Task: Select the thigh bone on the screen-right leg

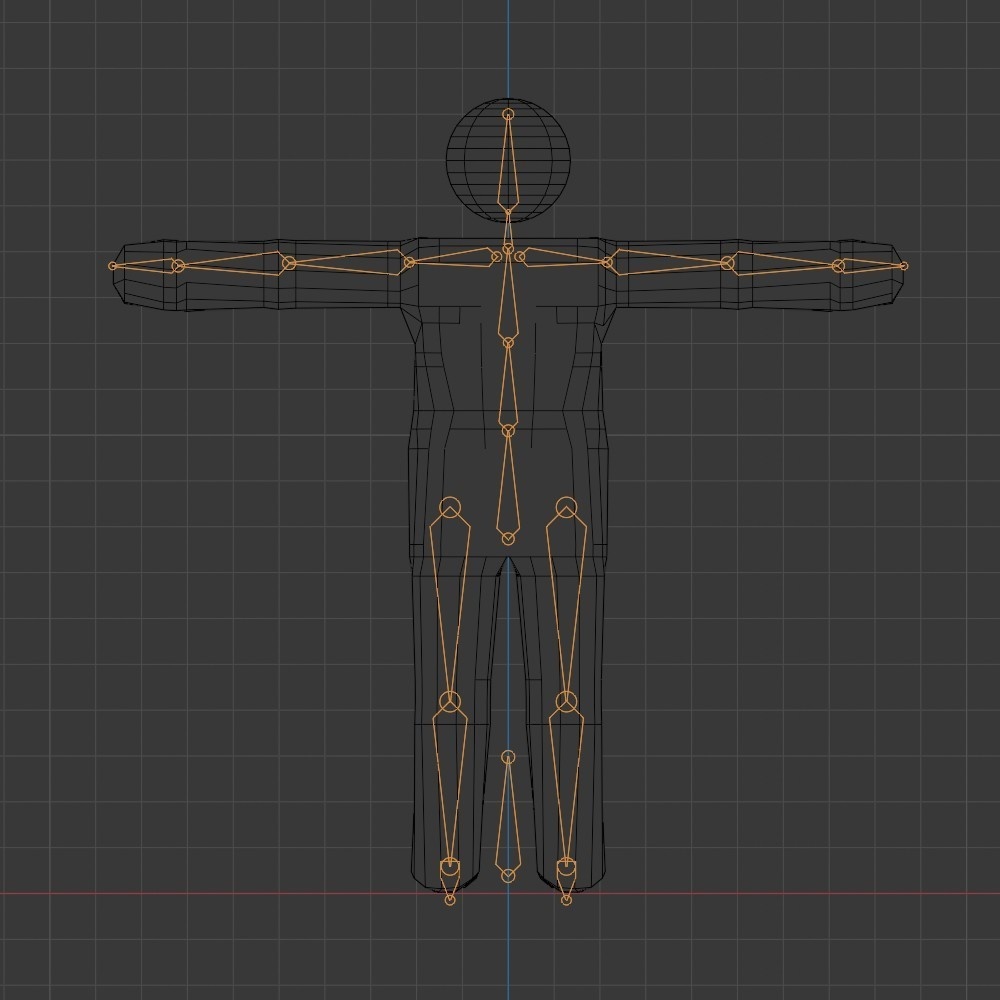Action: (x=566, y=606)
